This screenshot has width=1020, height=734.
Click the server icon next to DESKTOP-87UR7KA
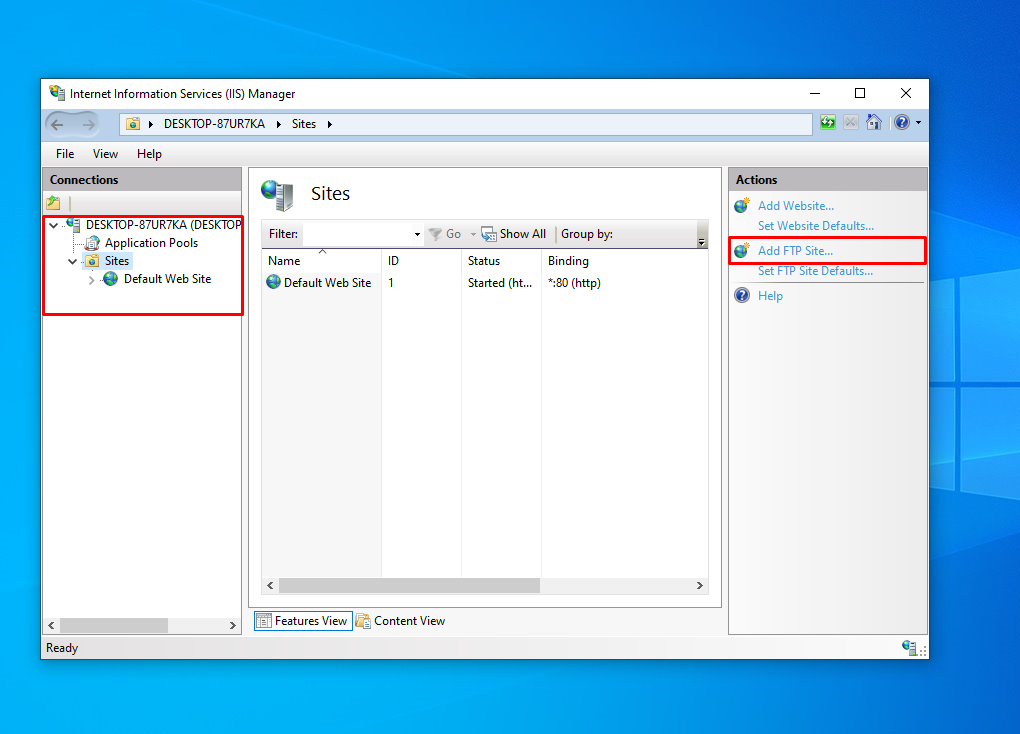74,224
